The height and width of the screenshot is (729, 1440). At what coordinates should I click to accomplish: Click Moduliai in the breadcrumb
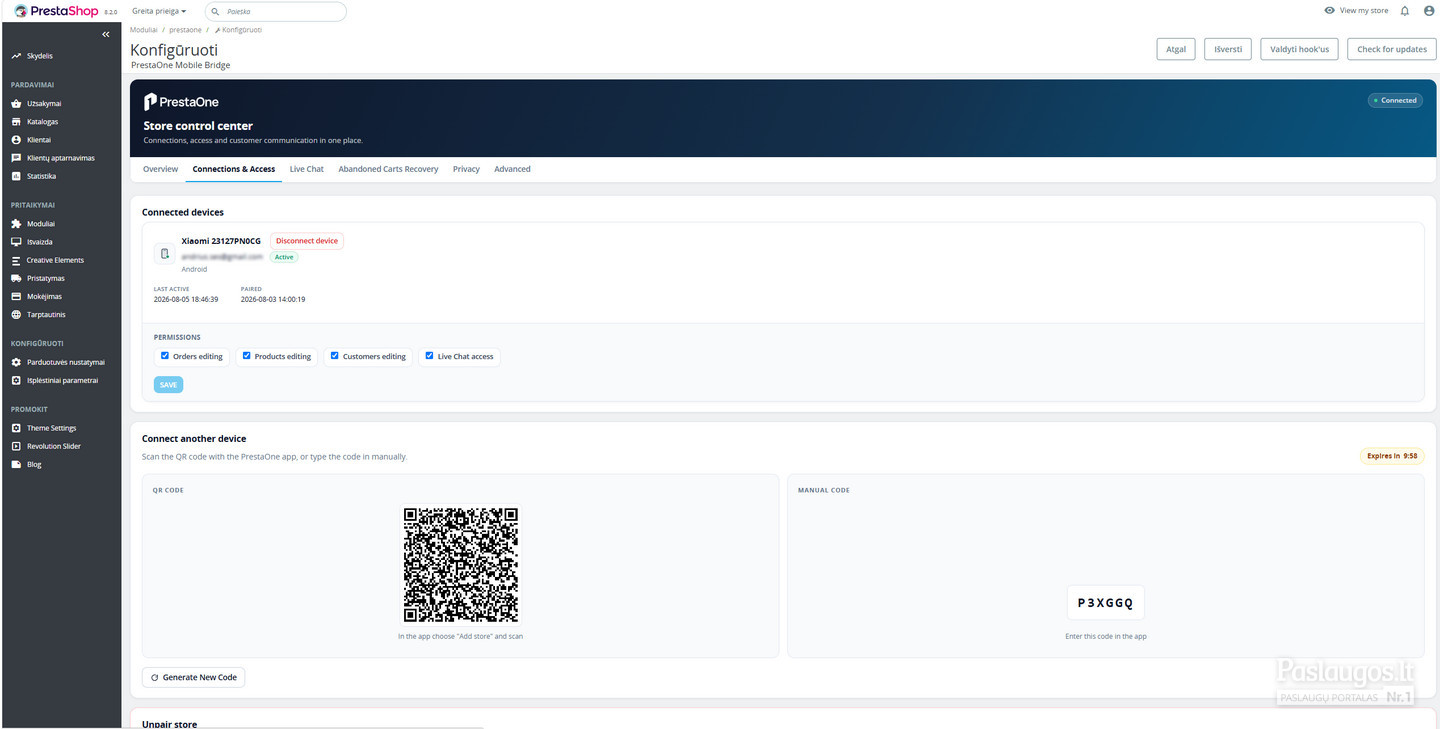click(x=144, y=30)
